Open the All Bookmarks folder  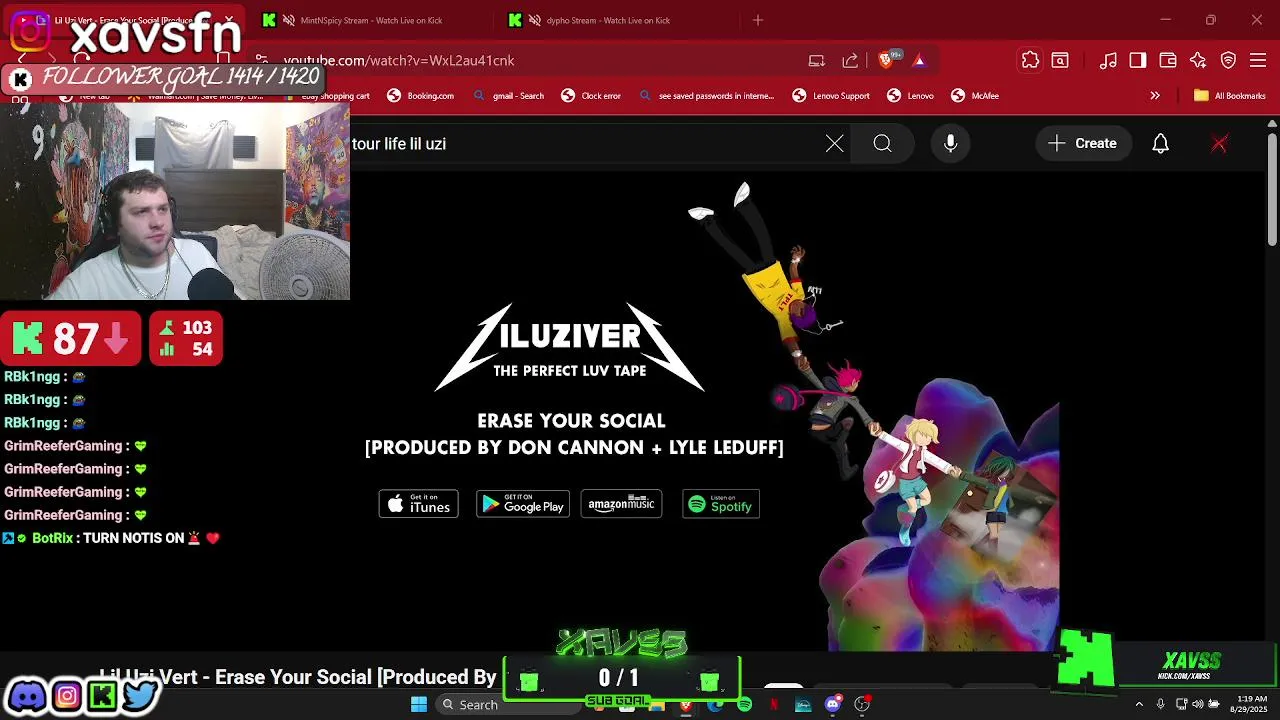pyautogui.click(x=1230, y=96)
